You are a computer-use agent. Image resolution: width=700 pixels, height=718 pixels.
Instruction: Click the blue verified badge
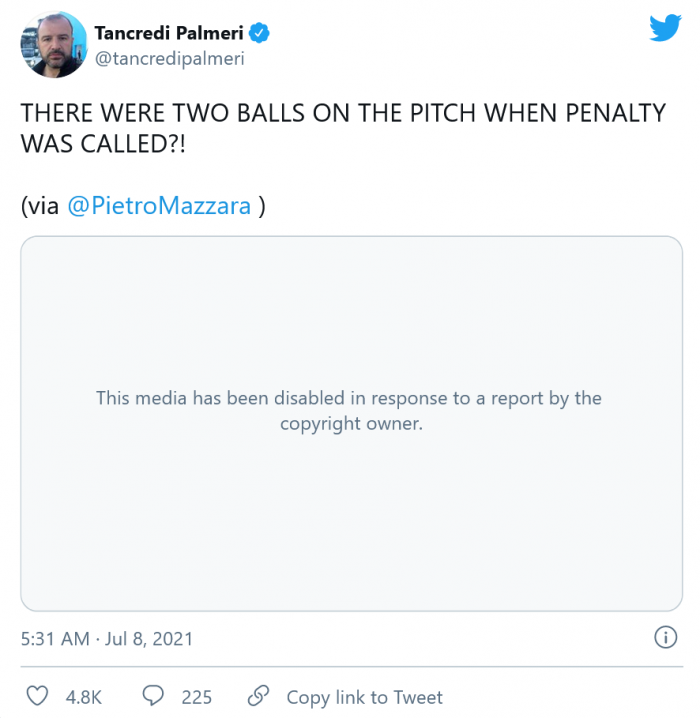259,33
